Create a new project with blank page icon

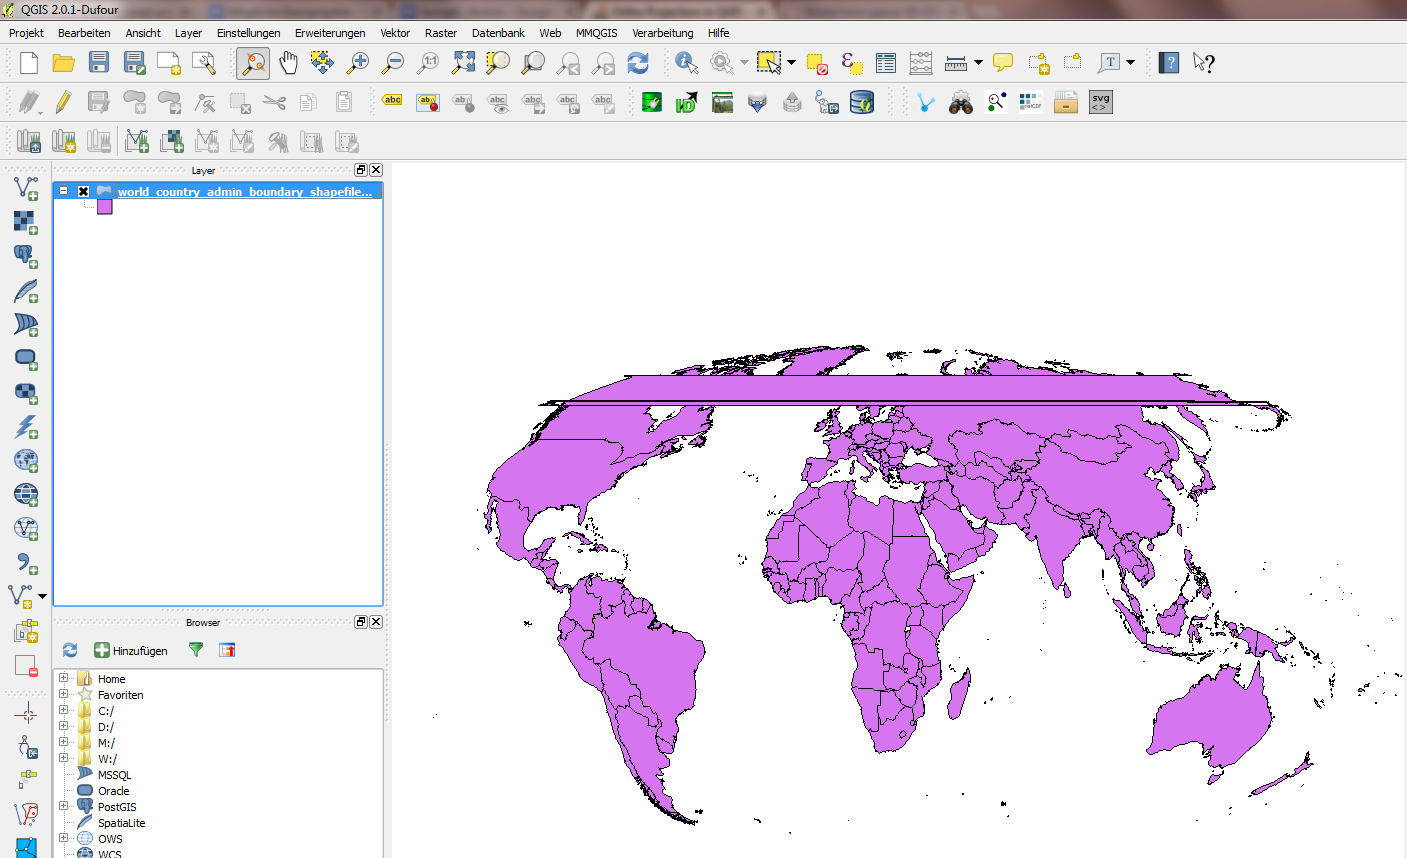(29, 63)
